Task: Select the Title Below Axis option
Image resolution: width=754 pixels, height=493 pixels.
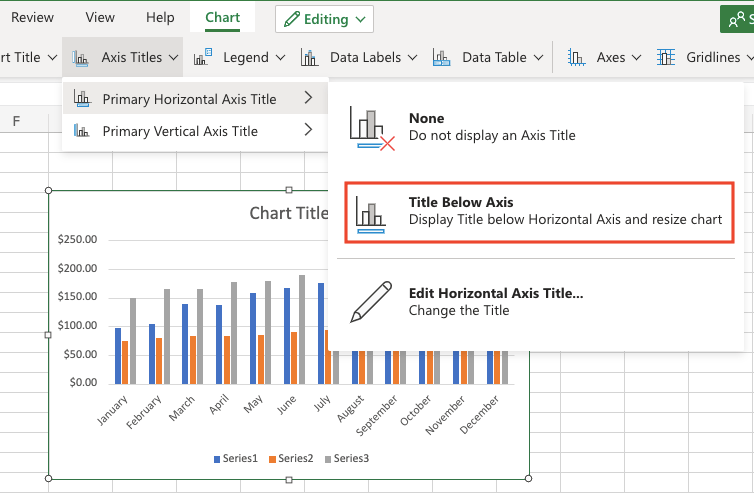Action: [540, 212]
